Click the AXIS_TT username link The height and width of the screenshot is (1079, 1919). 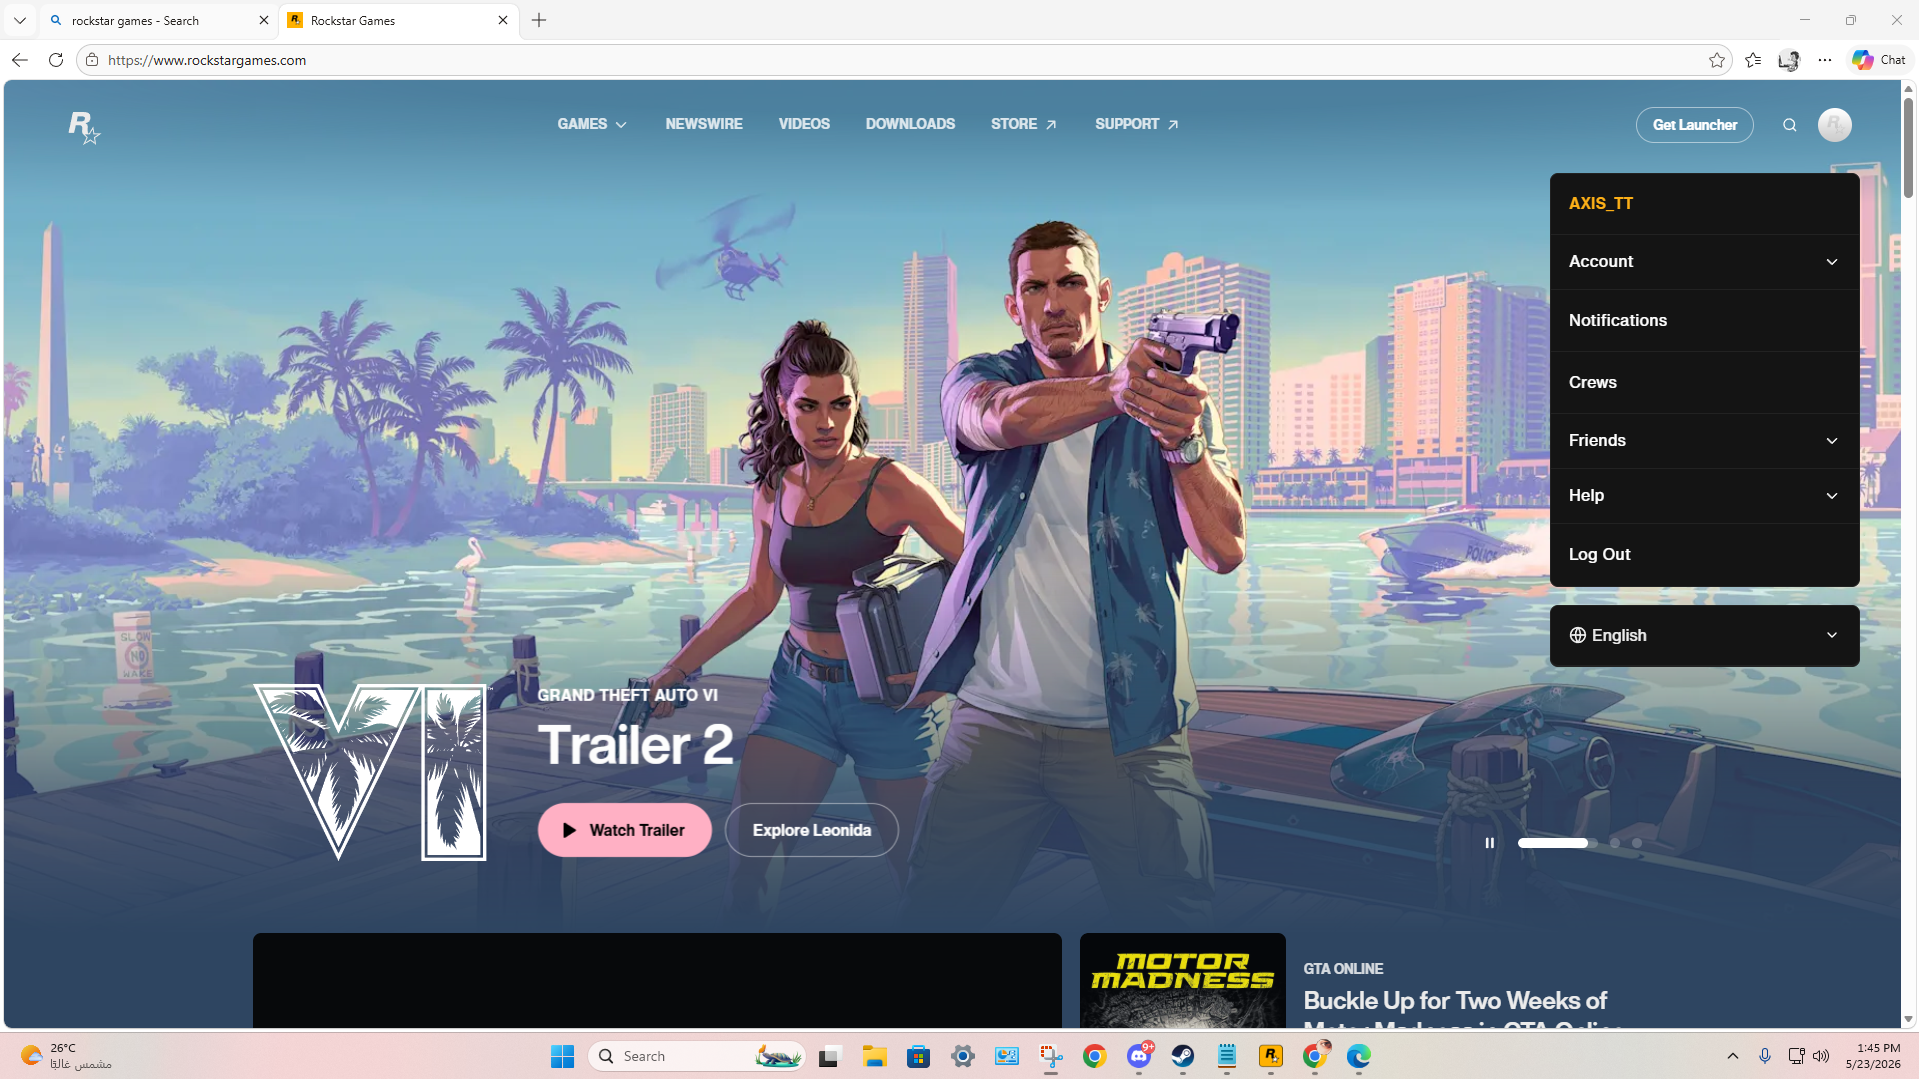tap(1600, 203)
